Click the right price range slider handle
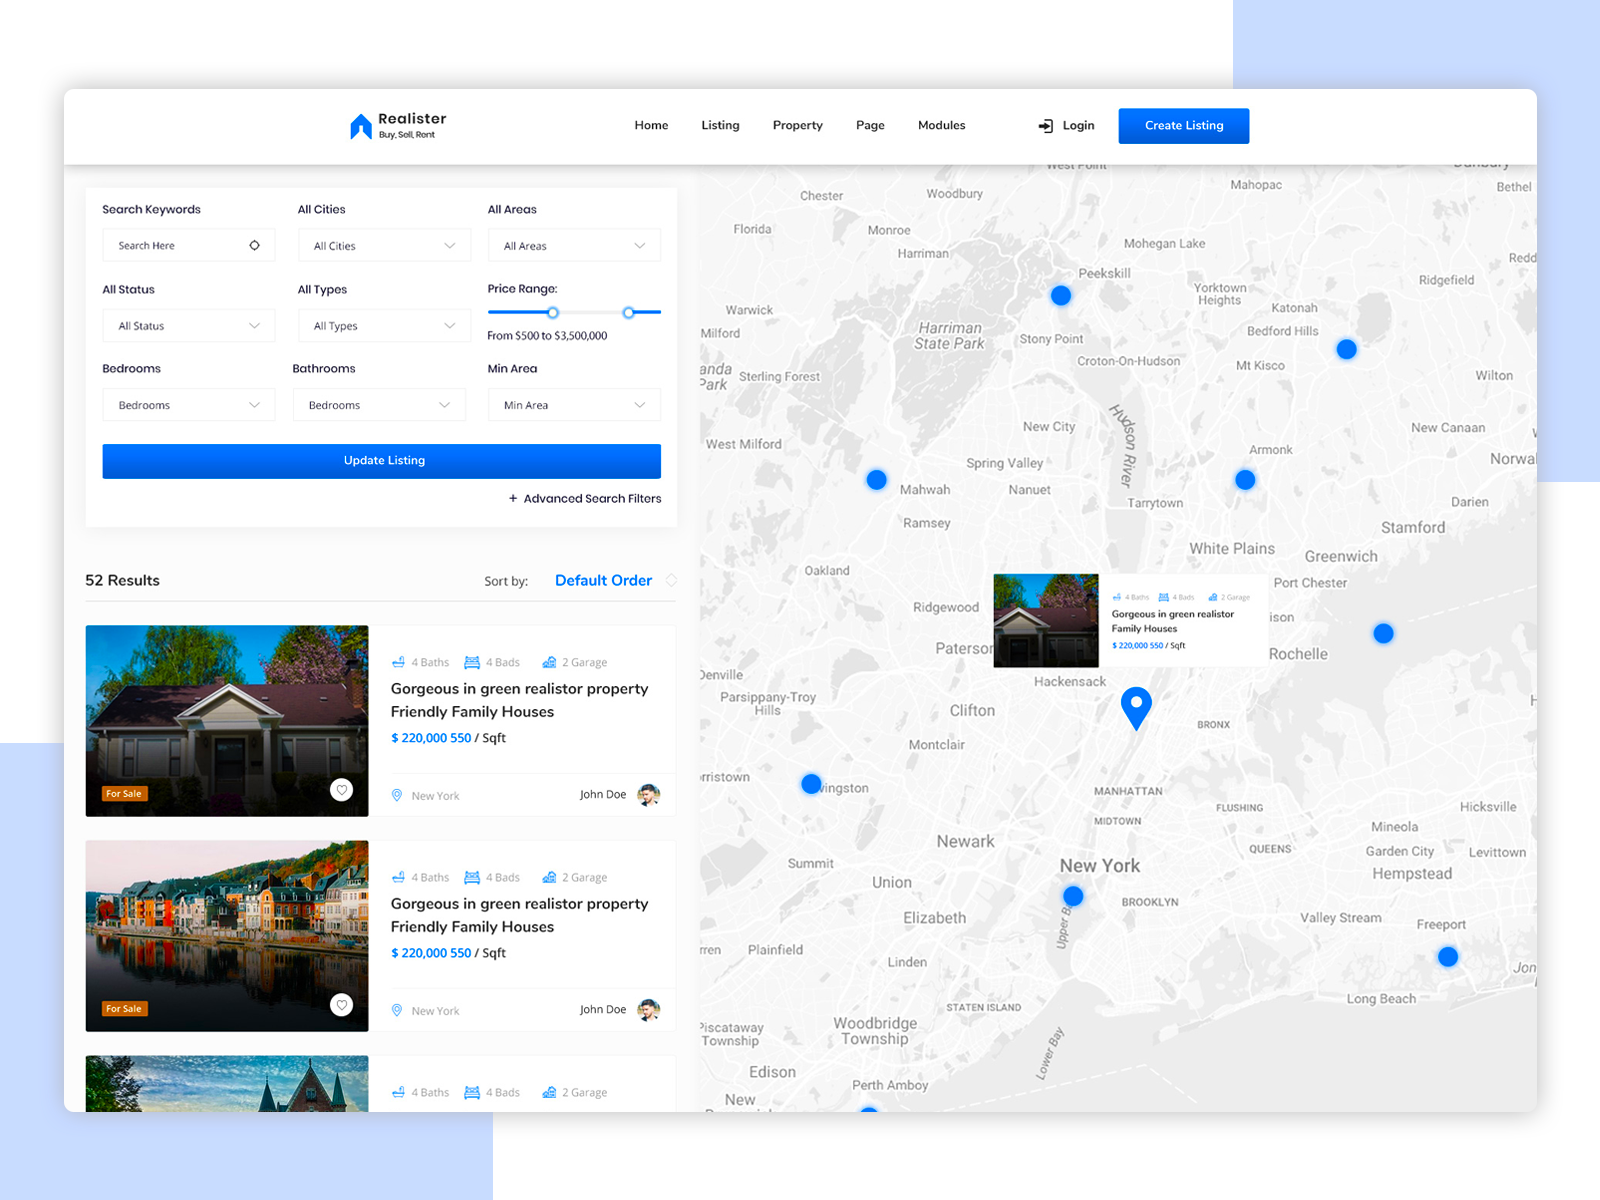 [x=629, y=313]
